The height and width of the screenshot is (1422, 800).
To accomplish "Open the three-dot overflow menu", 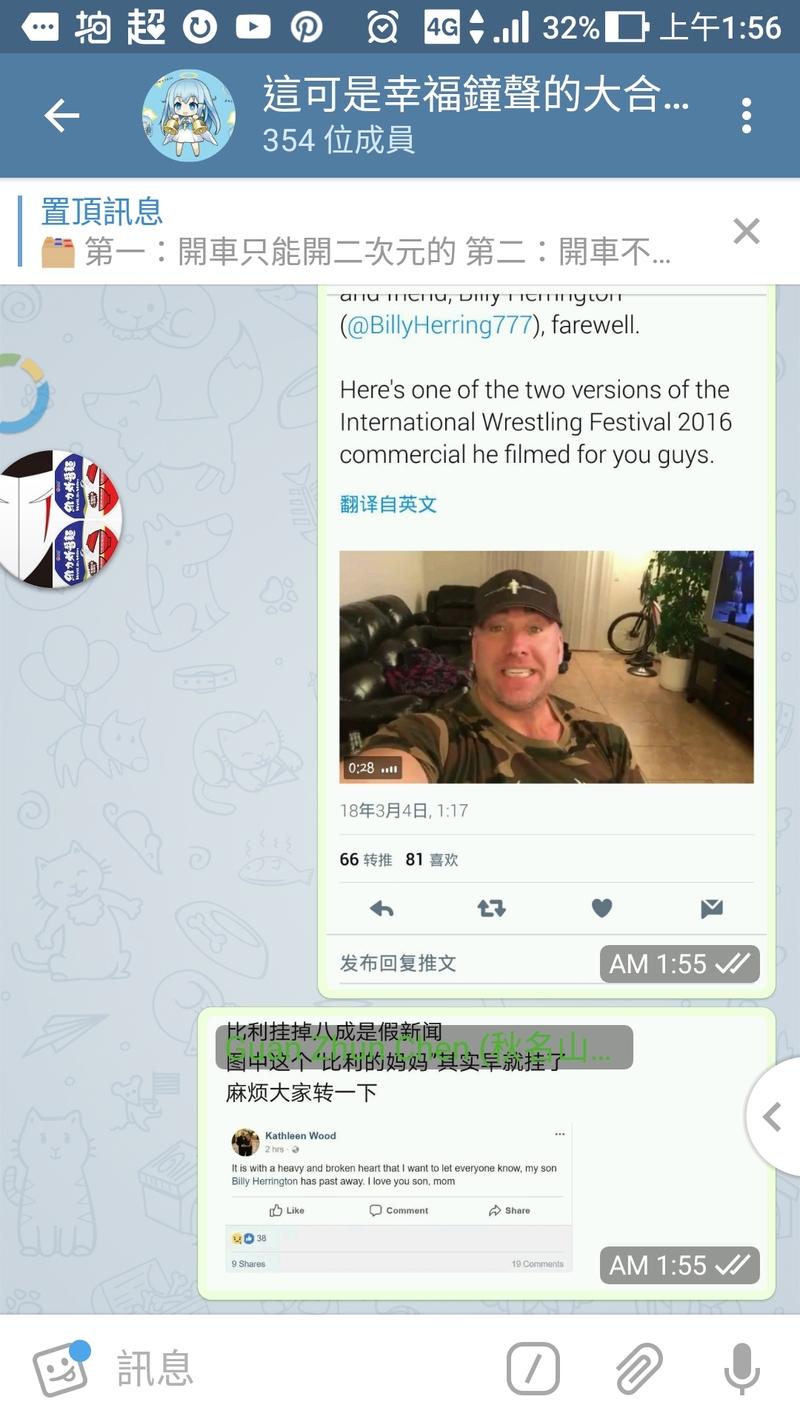I will point(746,116).
